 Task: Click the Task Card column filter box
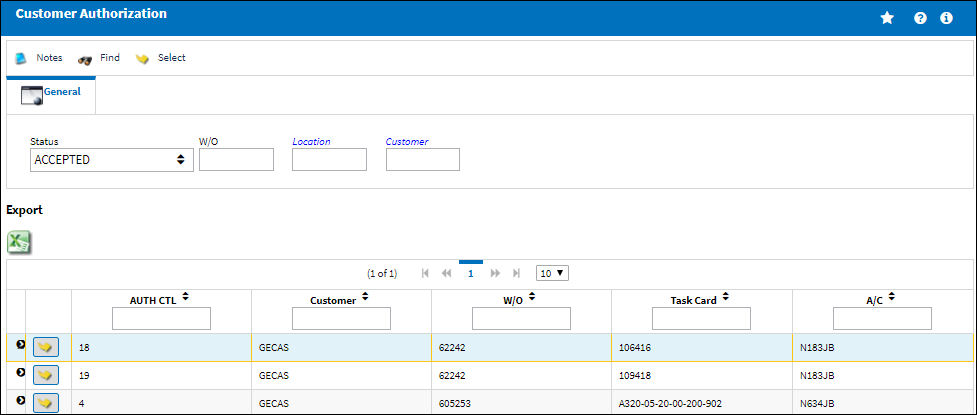702,318
